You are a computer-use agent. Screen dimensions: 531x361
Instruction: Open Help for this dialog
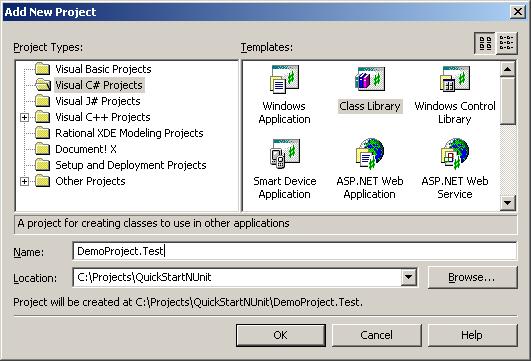pyautogui.click(x=472, y=335)
